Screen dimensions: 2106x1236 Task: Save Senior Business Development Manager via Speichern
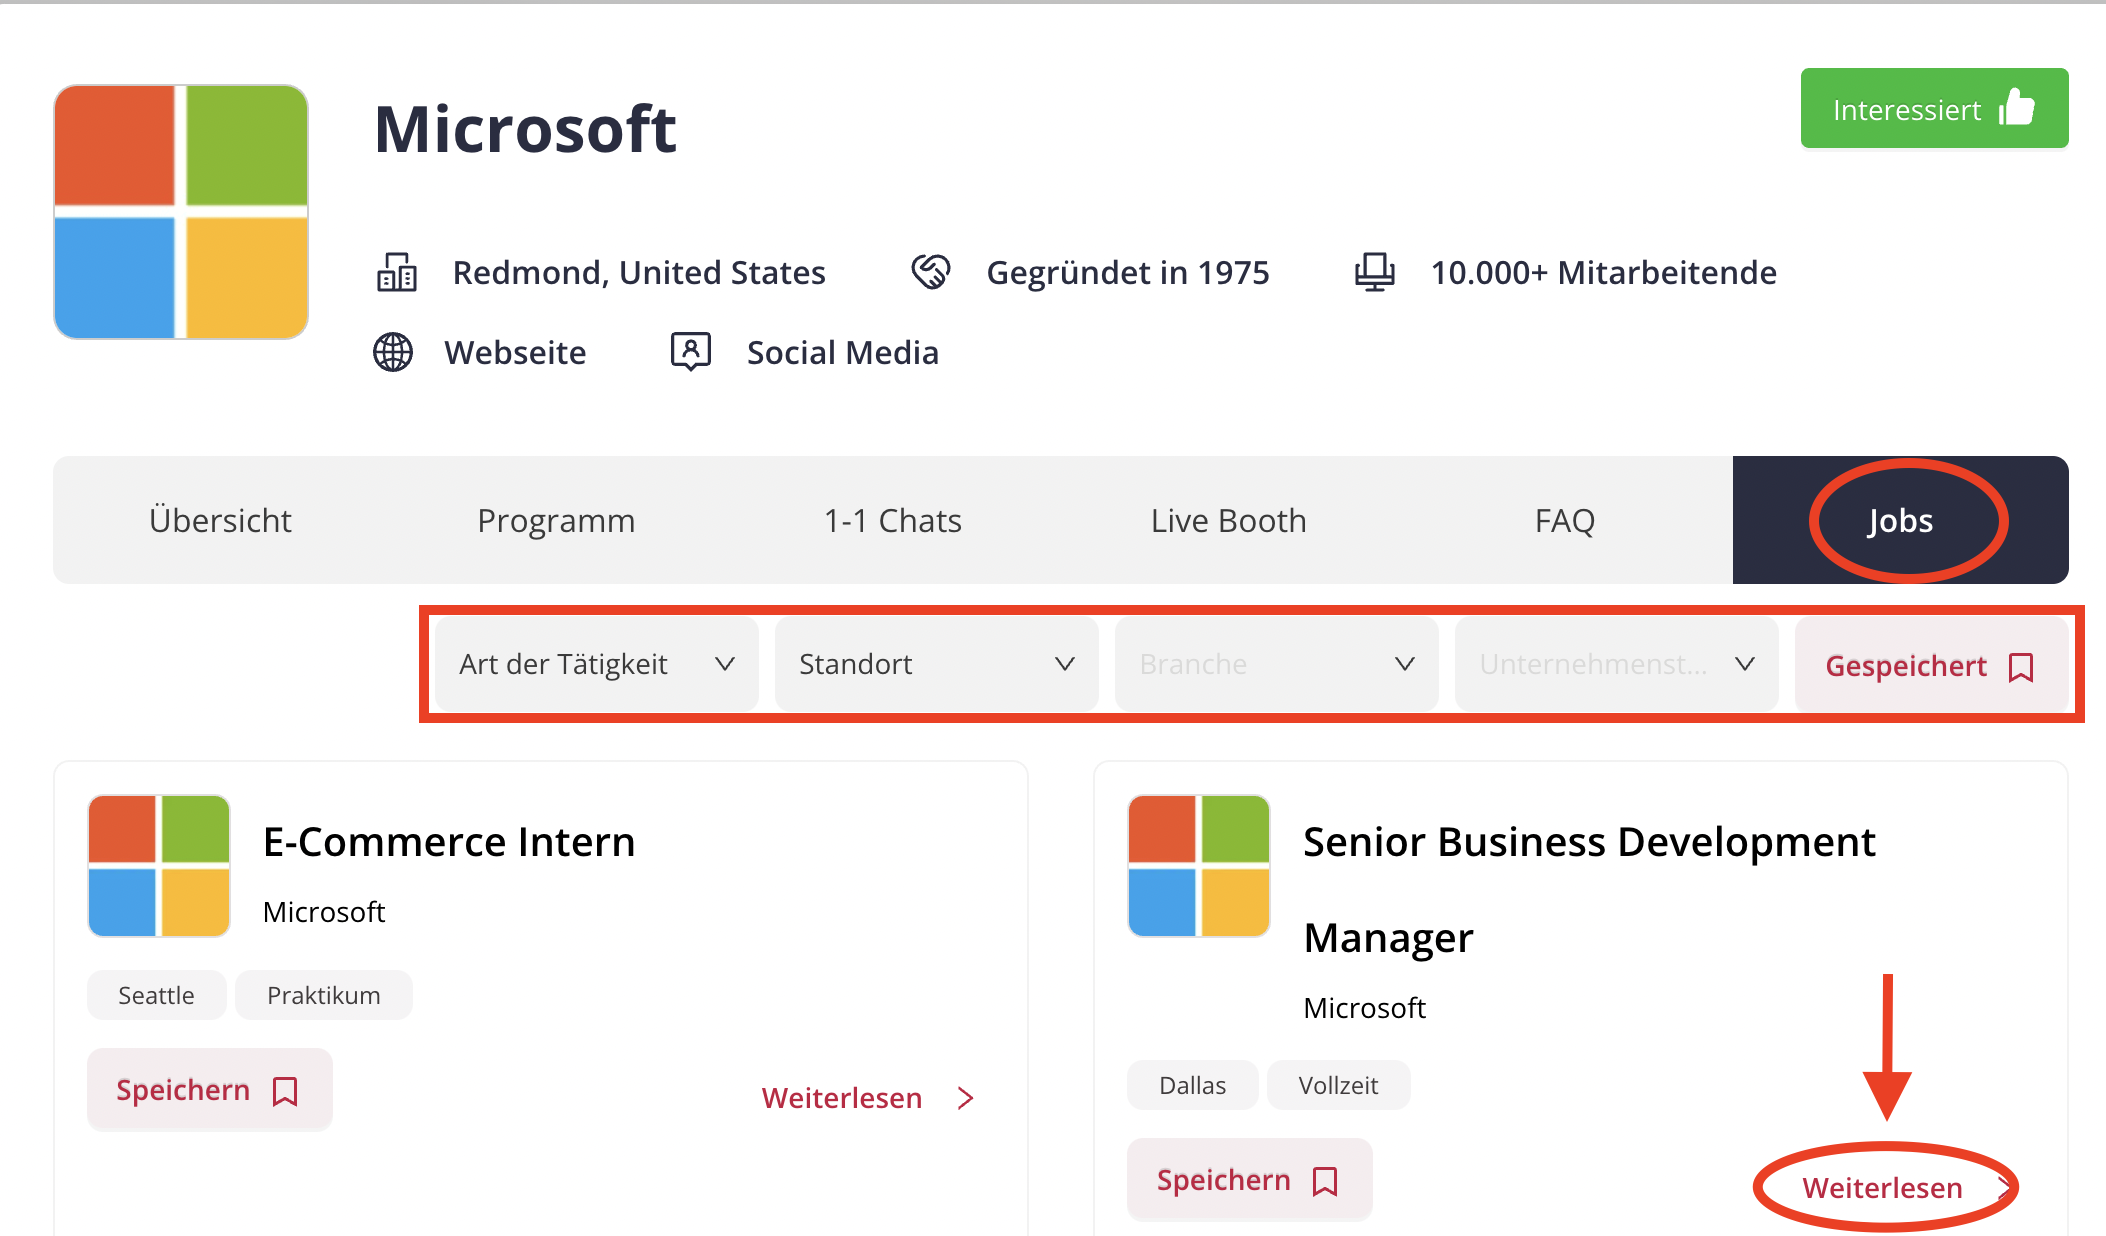point(1249,1180)
